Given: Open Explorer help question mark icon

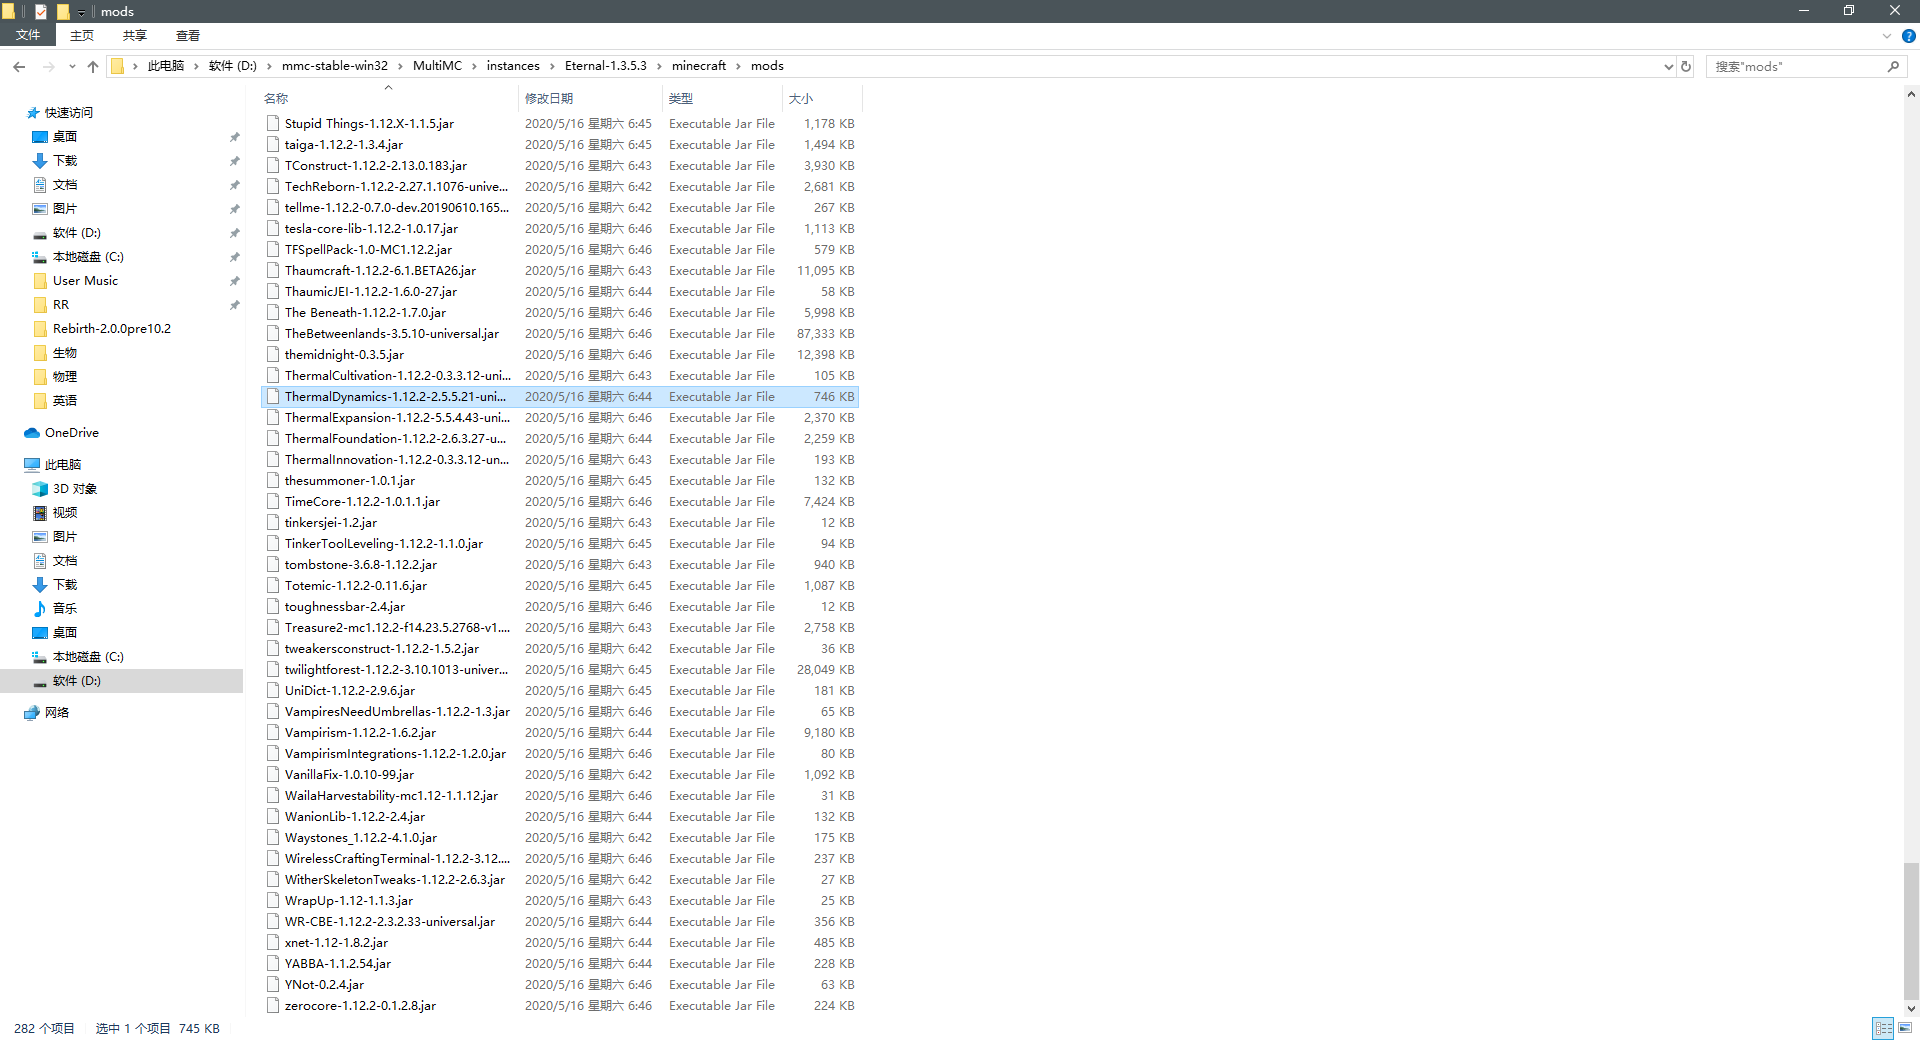Looking at the screenshot, I should [x=1908, y=36].
